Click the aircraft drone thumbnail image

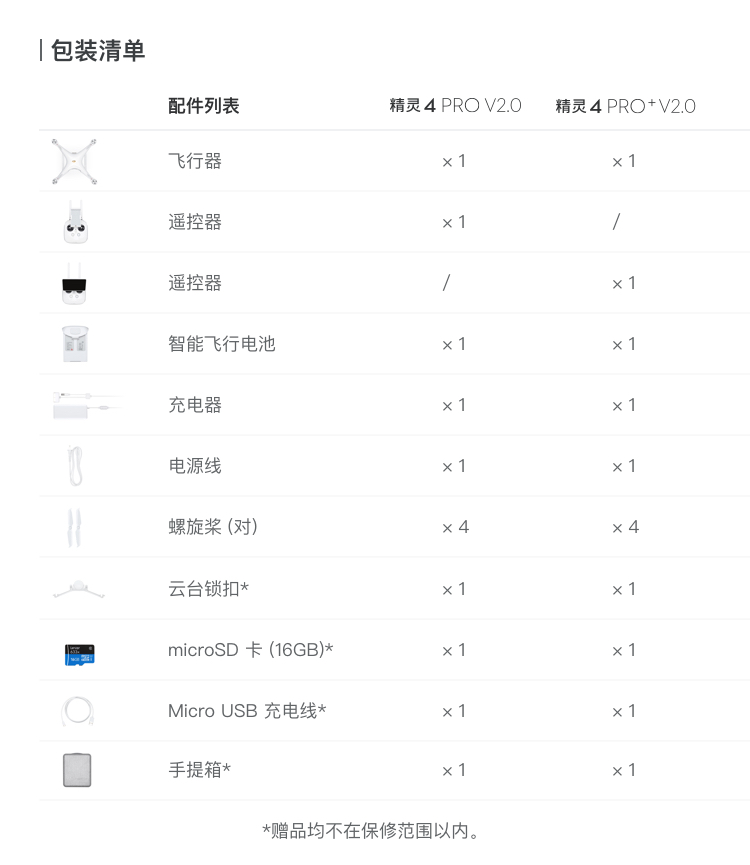[x=74, y=162]
